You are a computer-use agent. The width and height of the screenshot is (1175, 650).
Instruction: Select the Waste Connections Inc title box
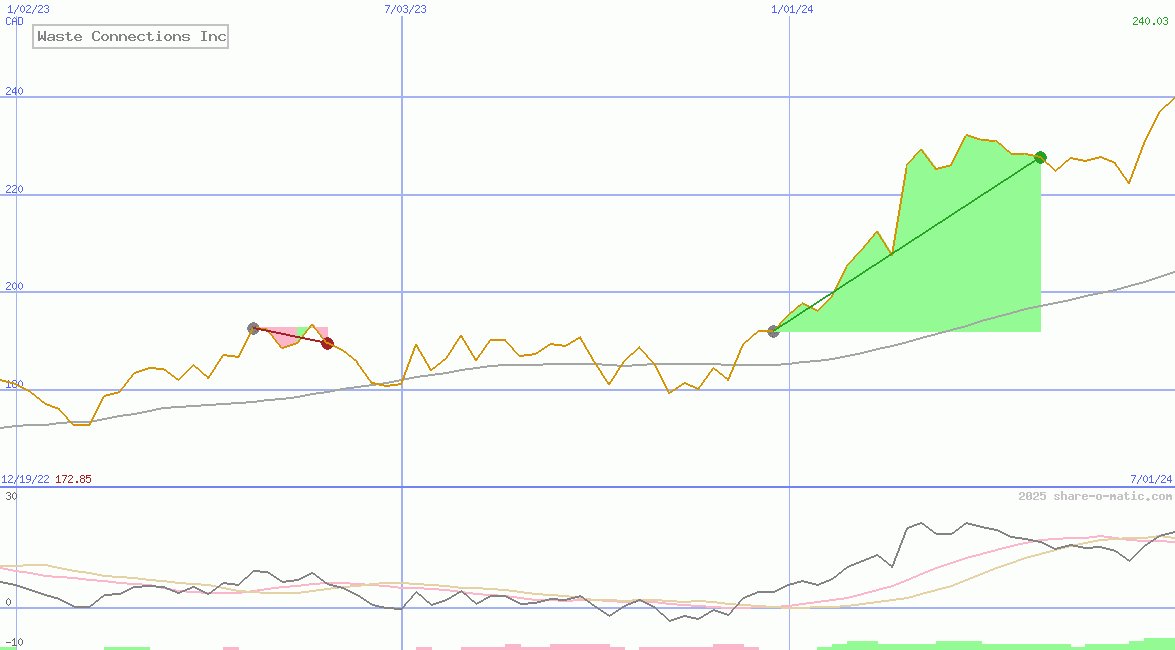pyautogui.click(x=131, y=37)
